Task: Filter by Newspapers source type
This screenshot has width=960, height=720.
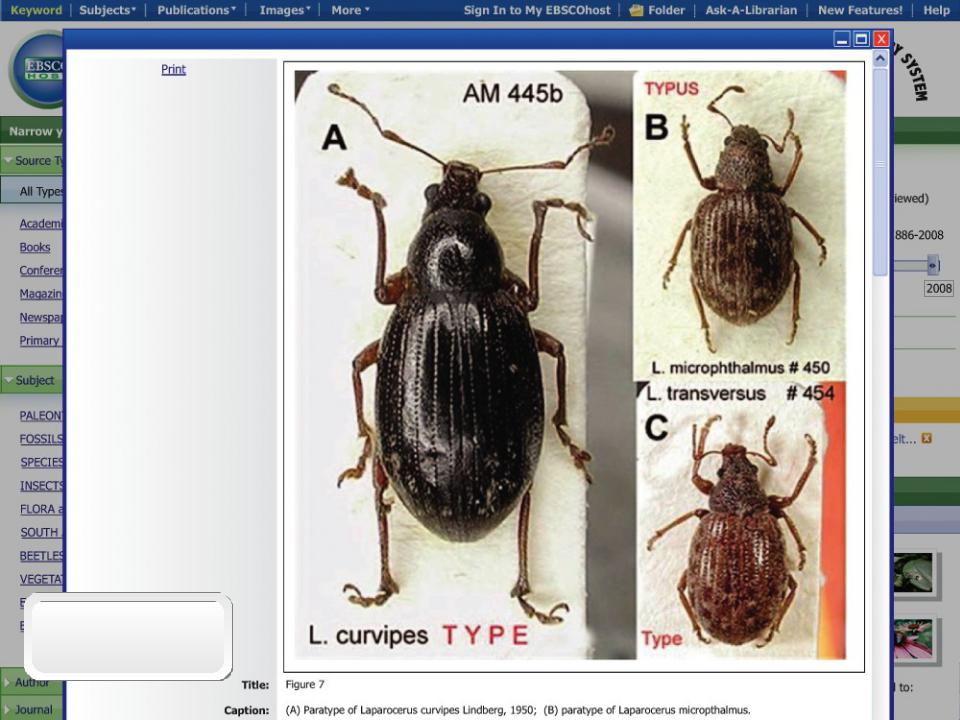Action: pyautogui.click(x=41, y=317)
